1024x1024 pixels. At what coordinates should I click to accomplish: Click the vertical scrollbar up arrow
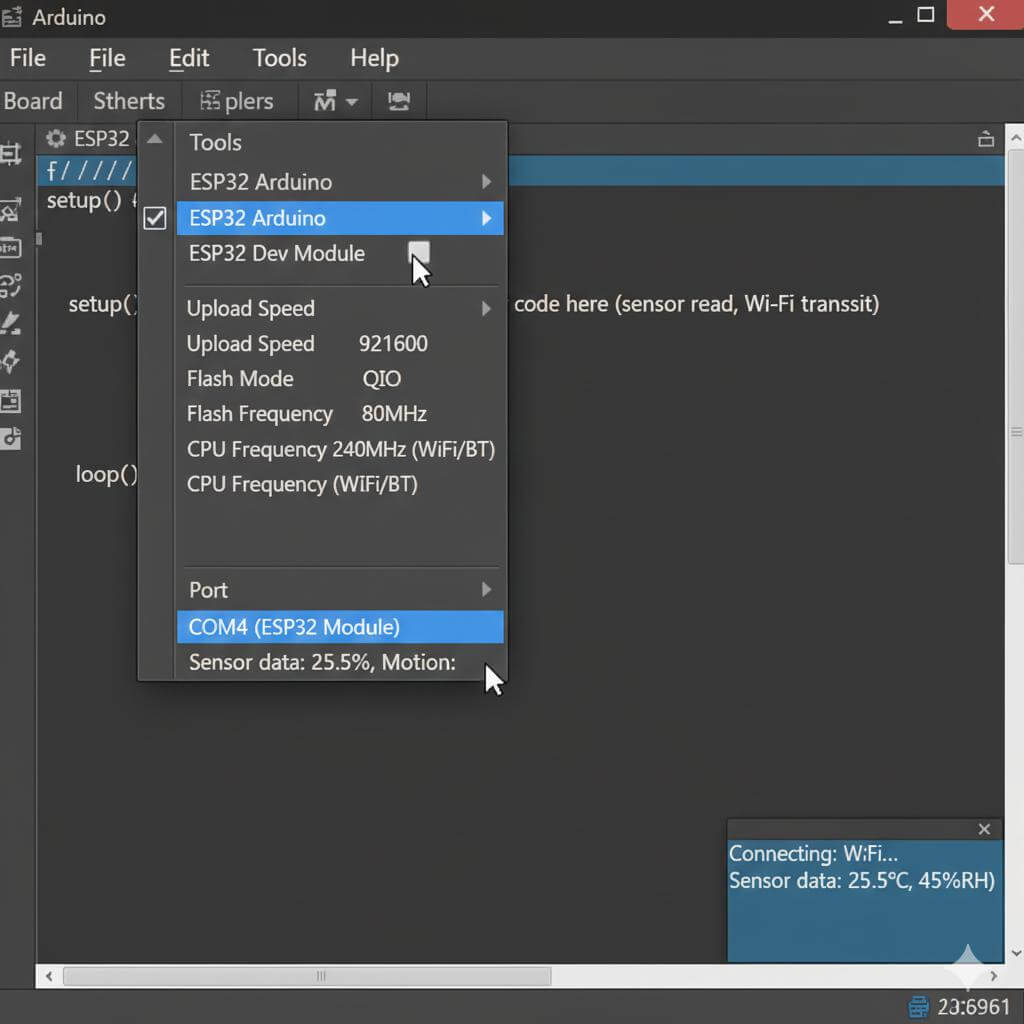point(1016,138)
